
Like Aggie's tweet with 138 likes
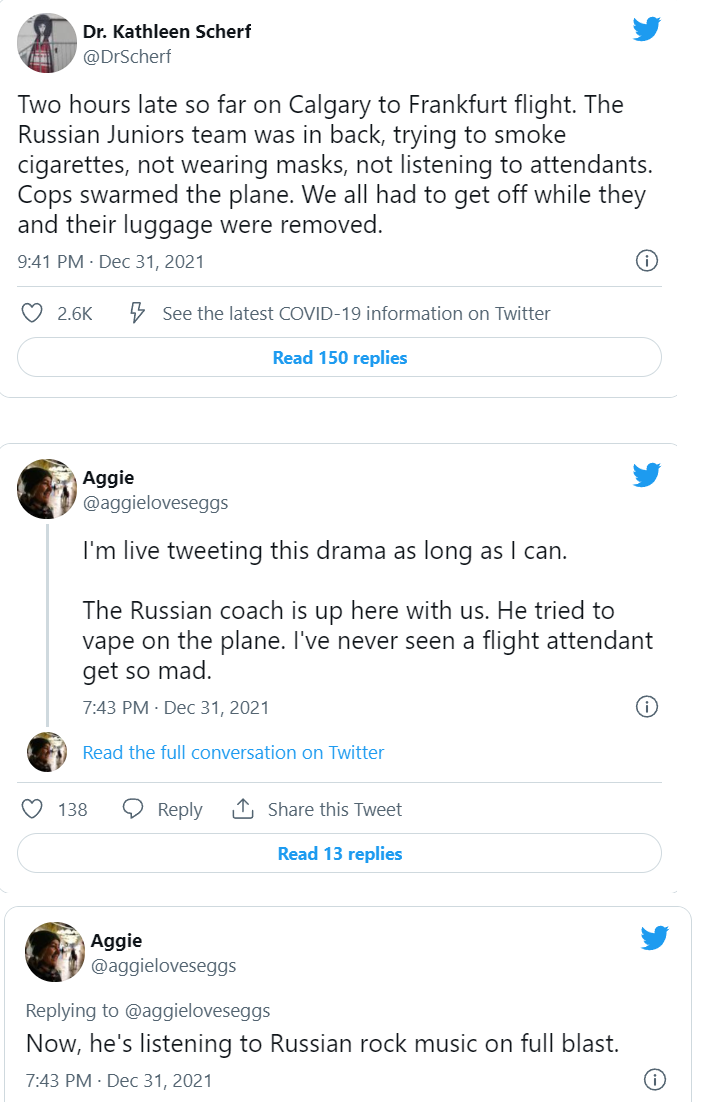32,809
